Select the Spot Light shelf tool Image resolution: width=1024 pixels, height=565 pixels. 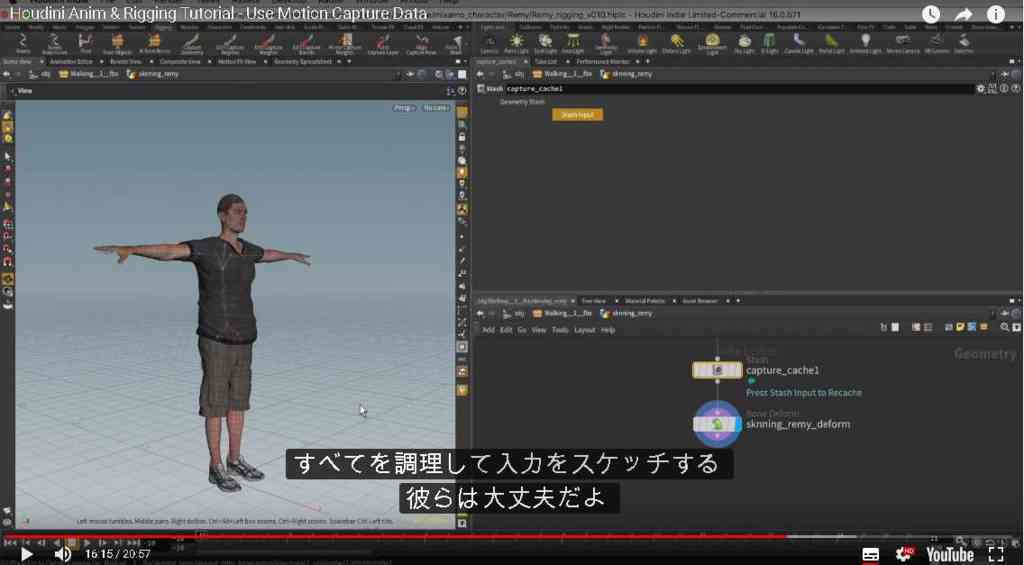pos(545,44)
